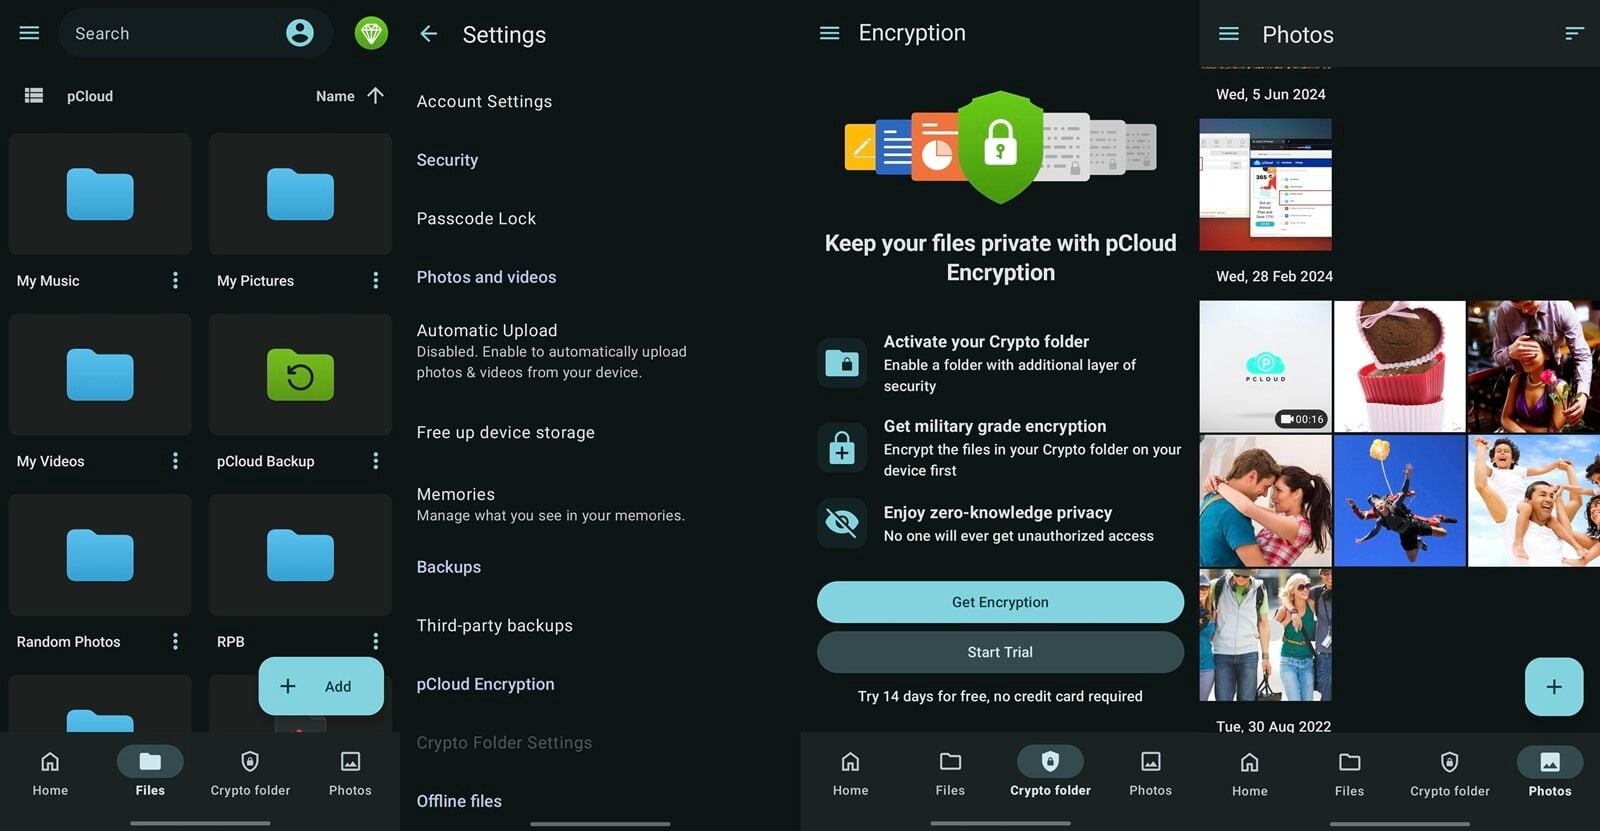The width and height of the screenshot is (1600, 831).
Task: Tap Activate your Crypto folder icon
Action: 842,362
